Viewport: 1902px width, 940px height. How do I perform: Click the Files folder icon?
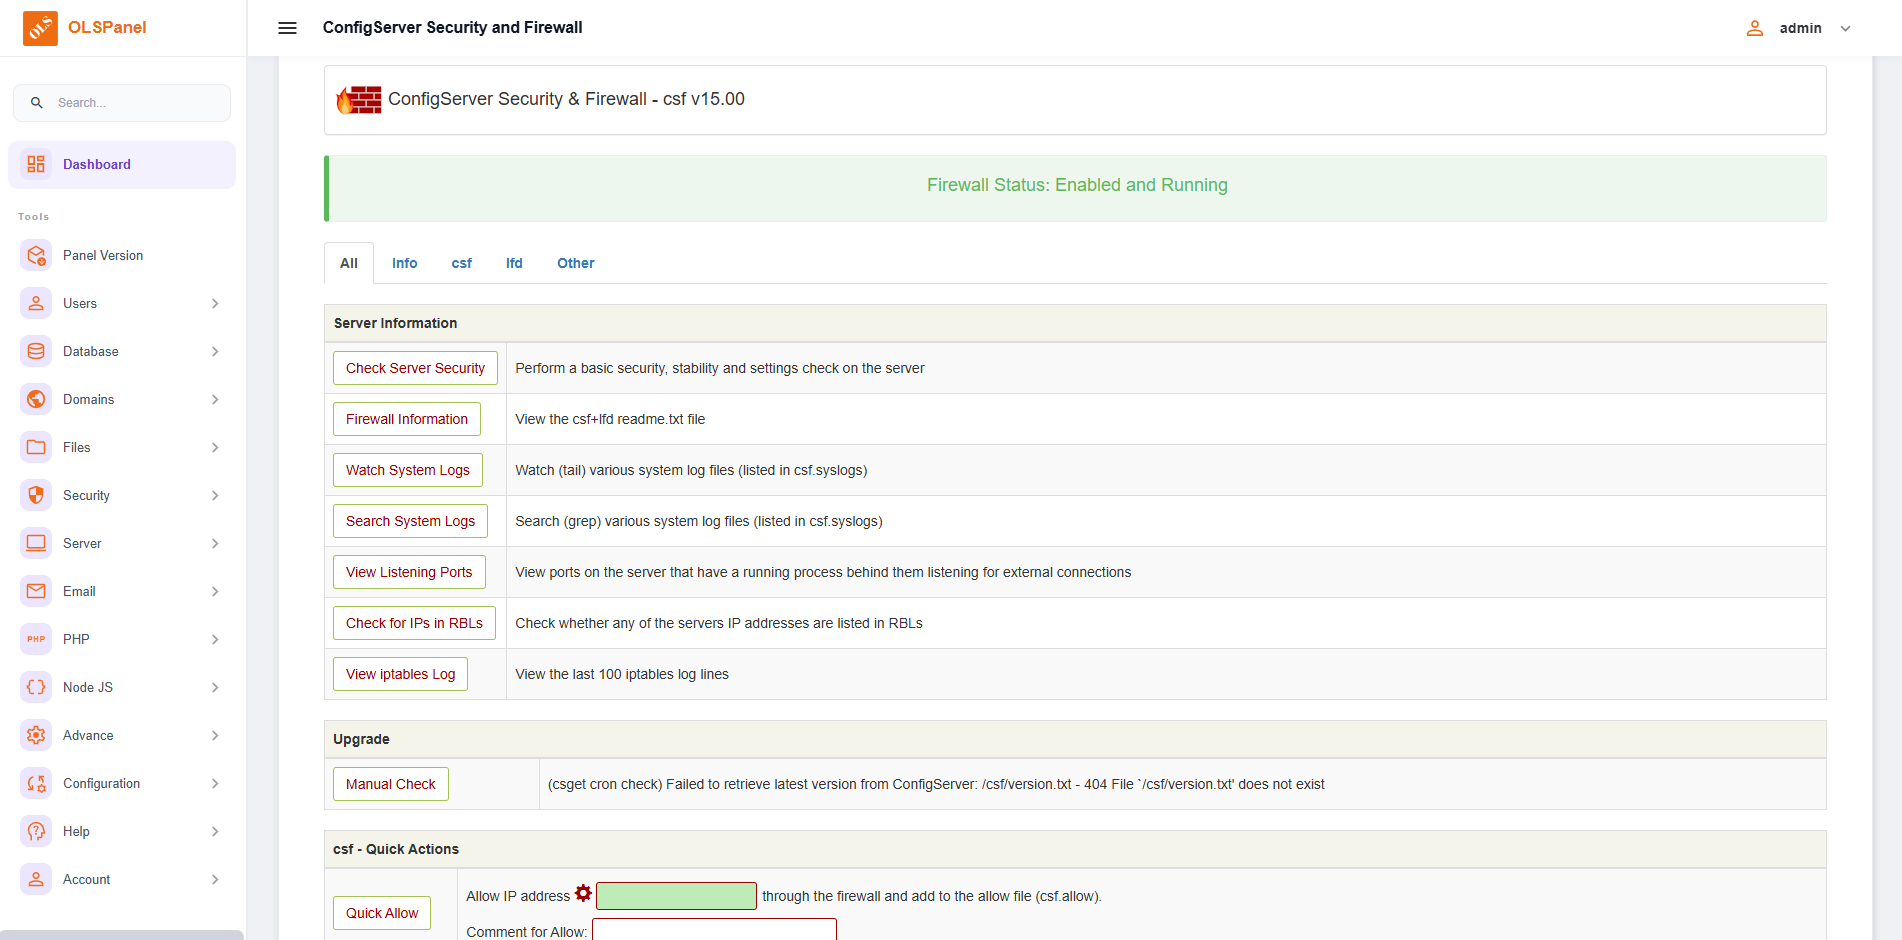36,447
